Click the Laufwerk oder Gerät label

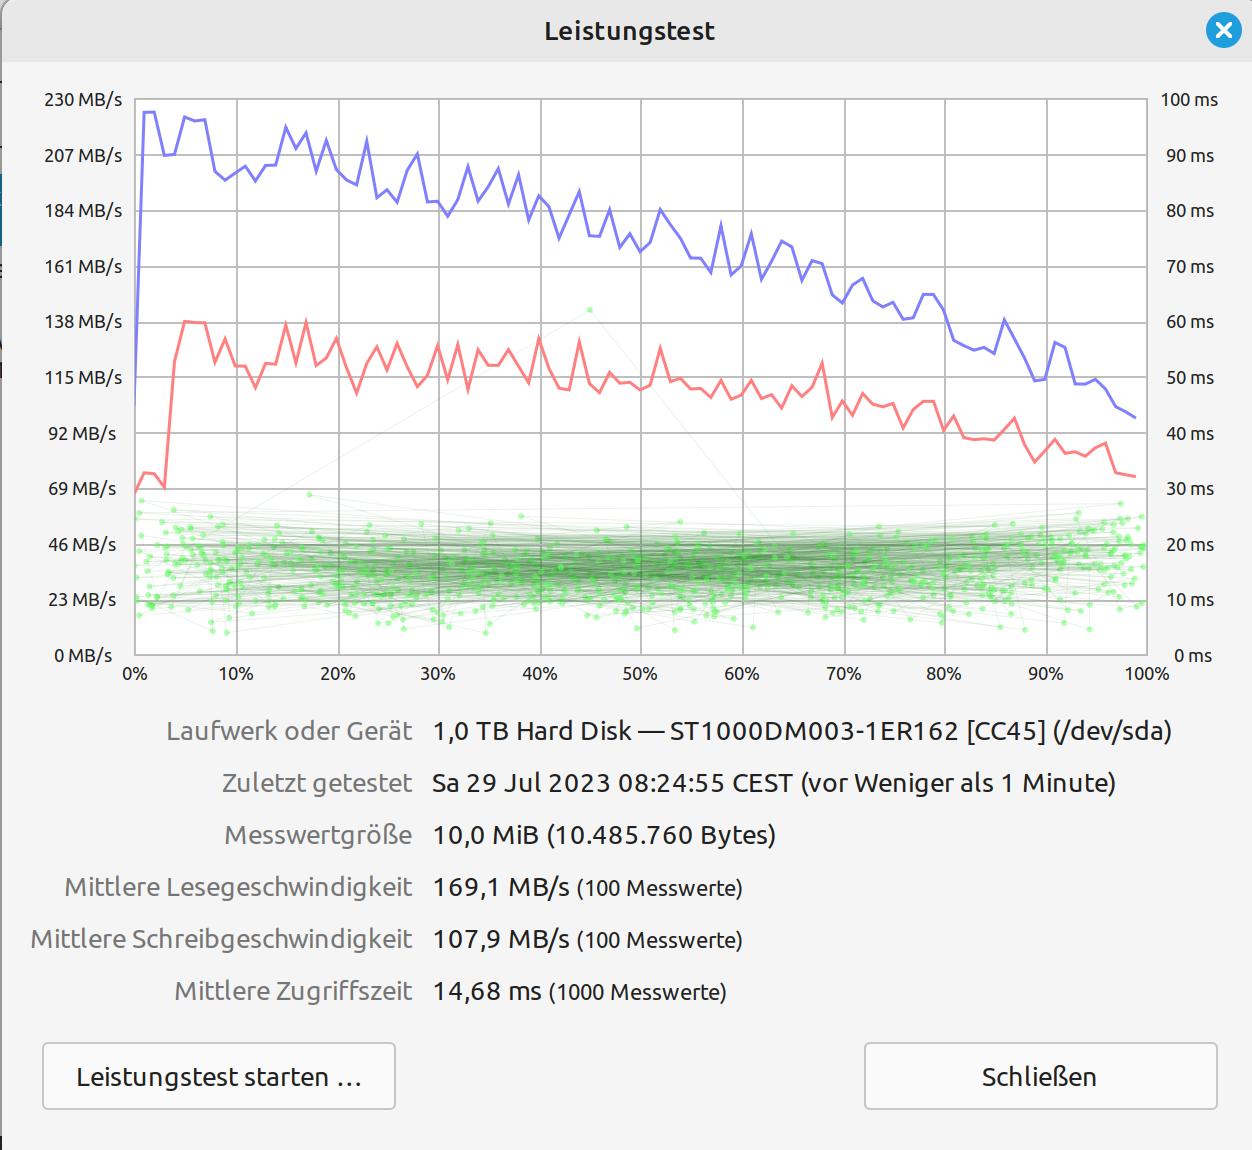click(289, 731)
